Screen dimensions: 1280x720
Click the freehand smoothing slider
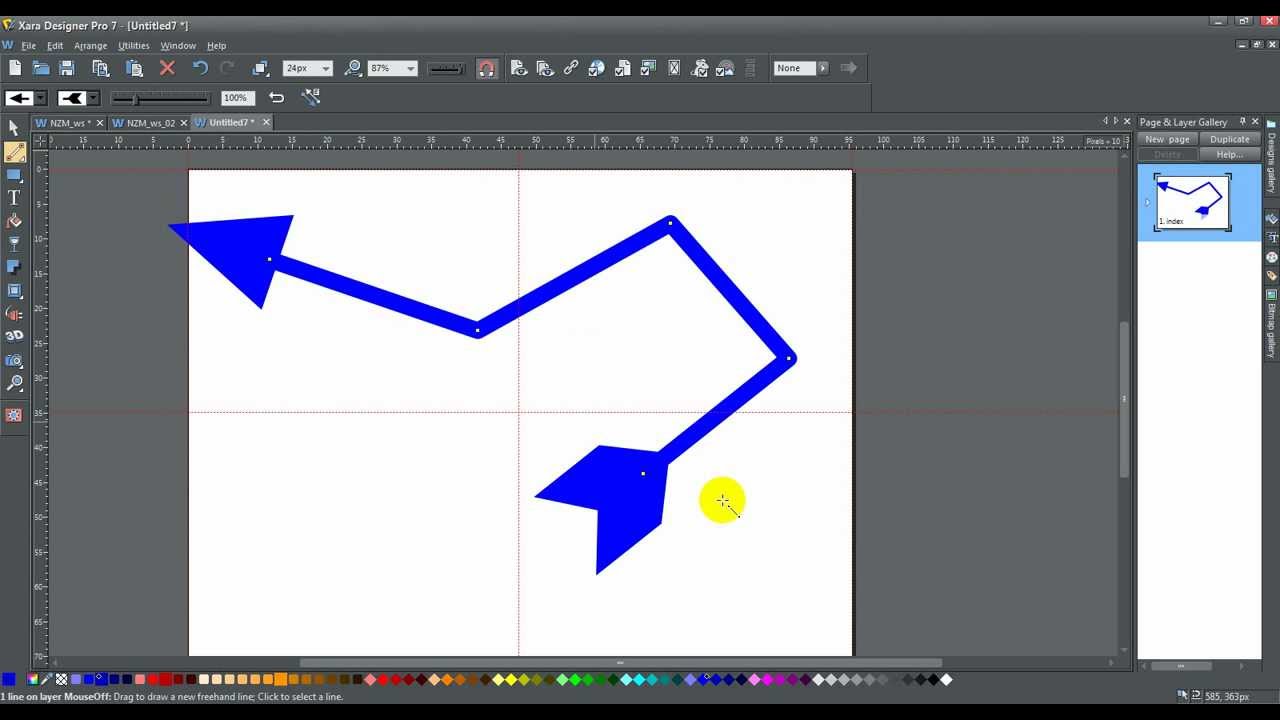pyautogui.click(x=160, y=98)
